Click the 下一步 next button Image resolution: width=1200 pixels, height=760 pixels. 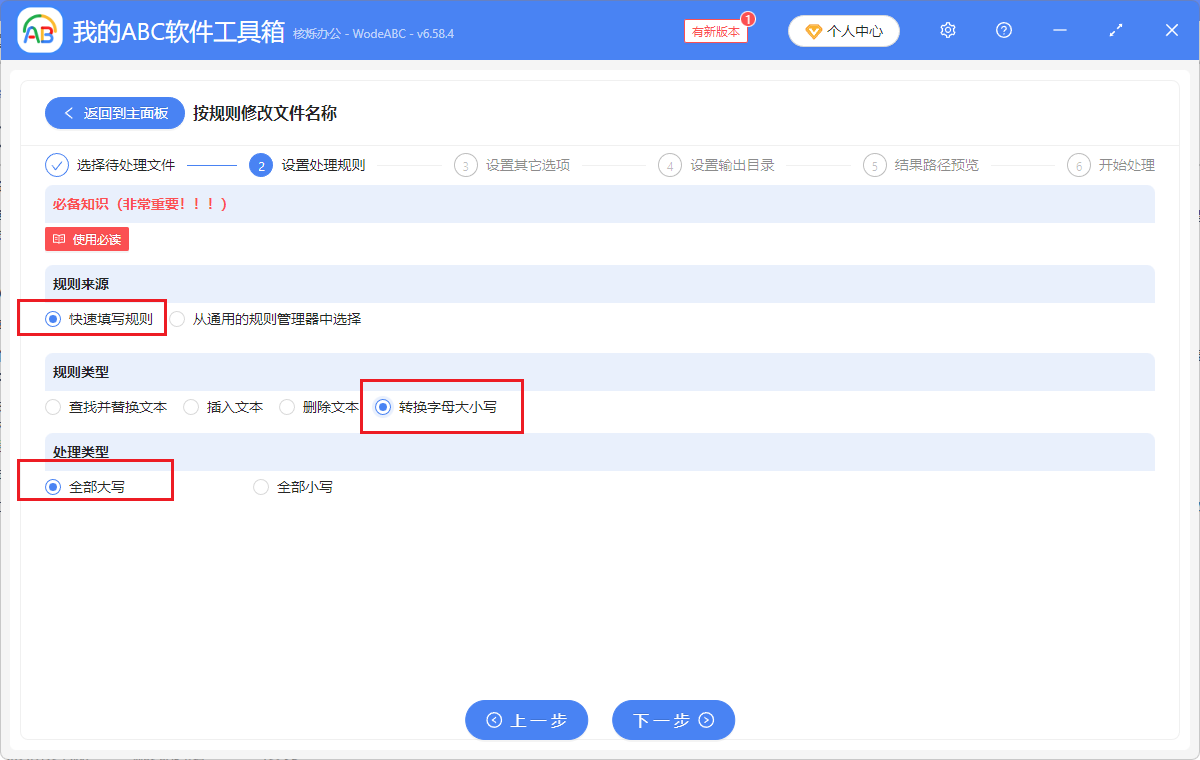click(x=673, y=719)
